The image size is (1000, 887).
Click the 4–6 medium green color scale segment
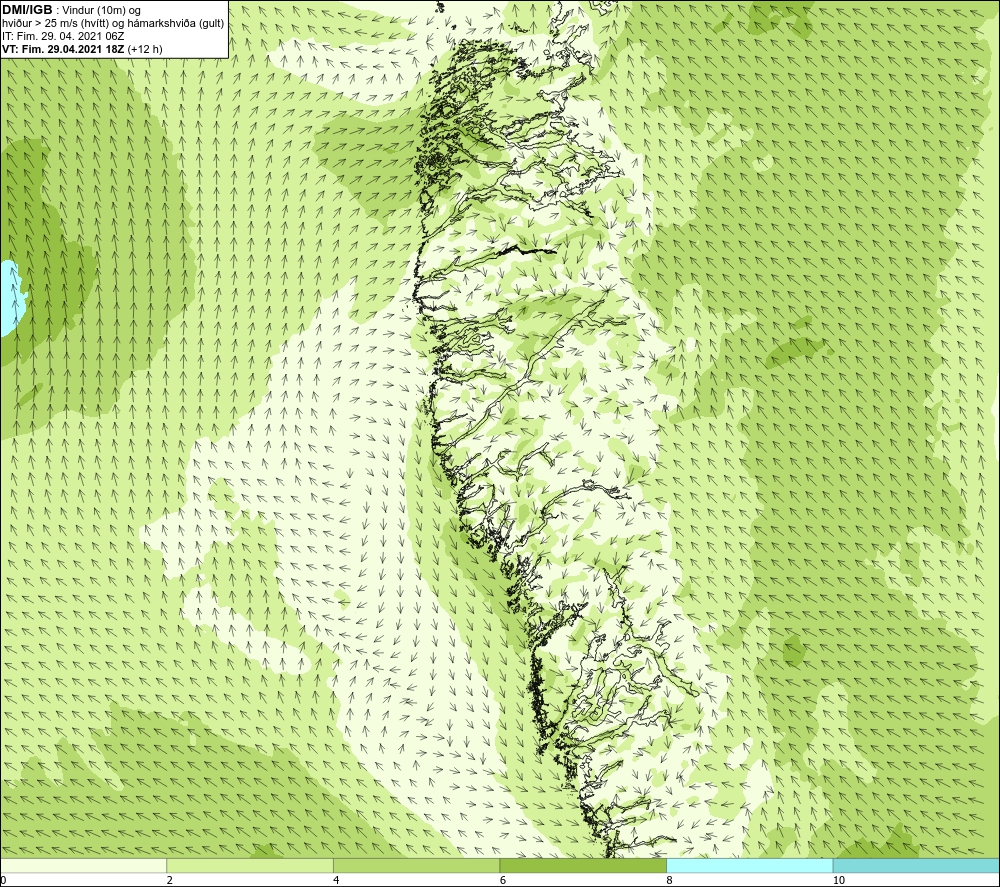[416, 865]
